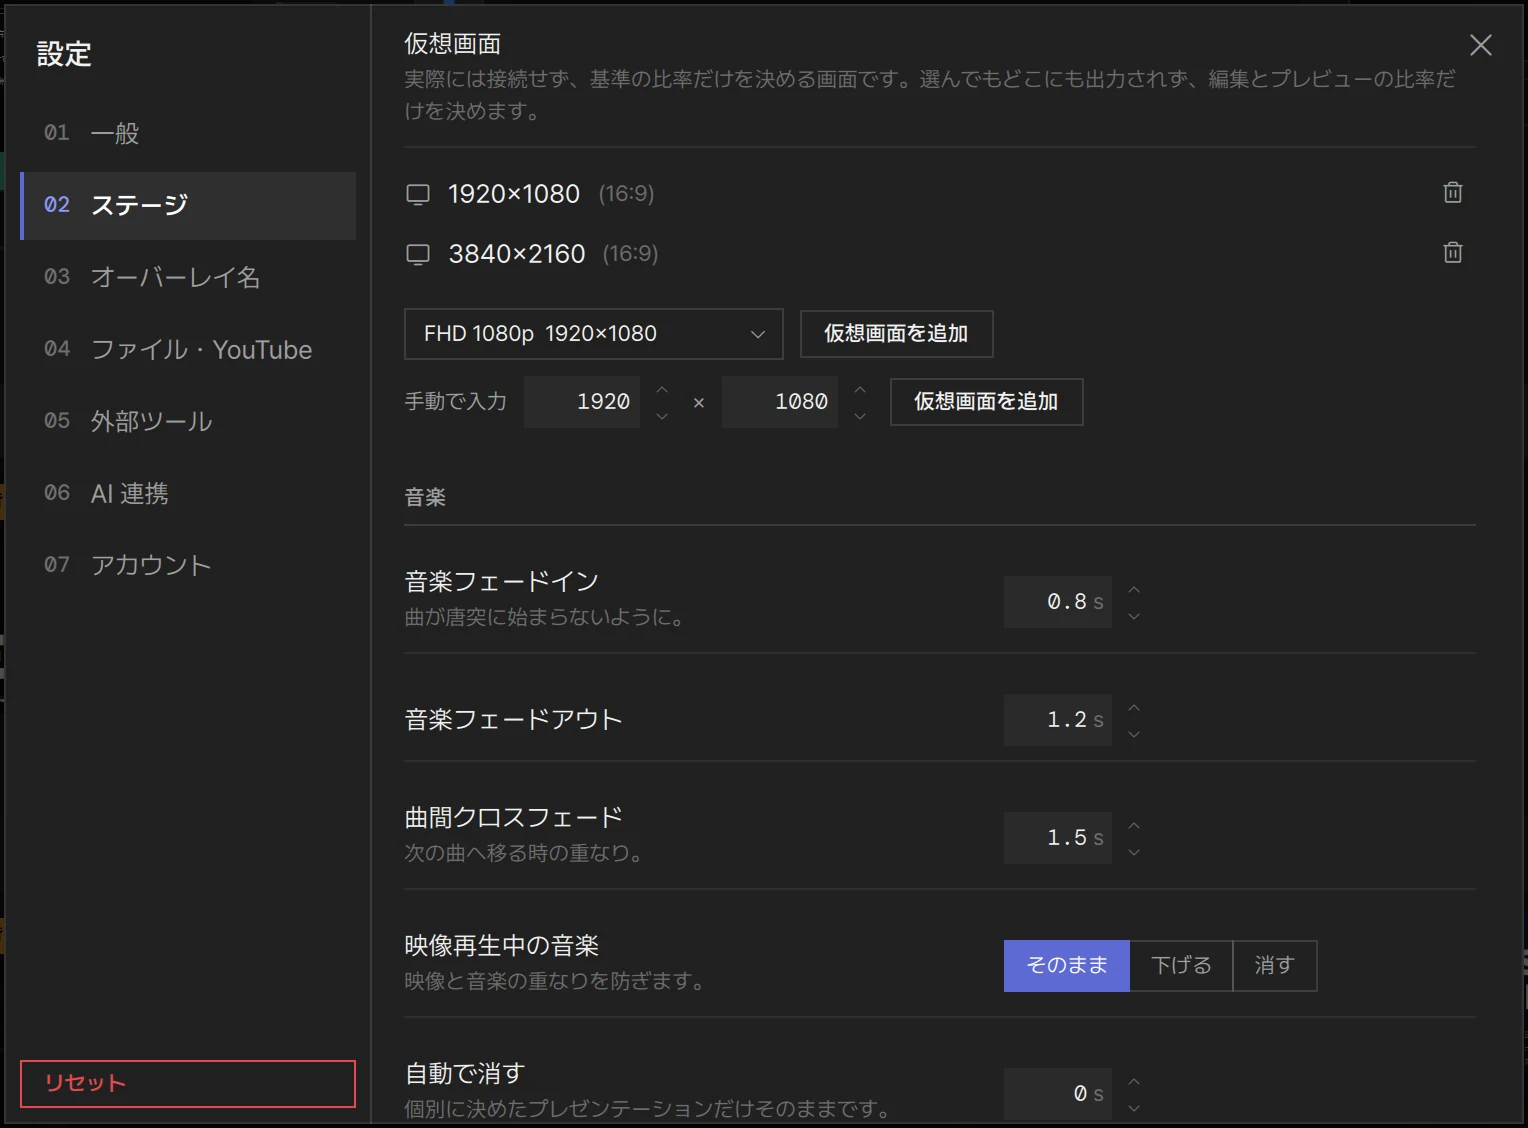Click the 曲間クロスフェード value 1.5 s
This screenshot has height=1128, width=1528.
1058,838
